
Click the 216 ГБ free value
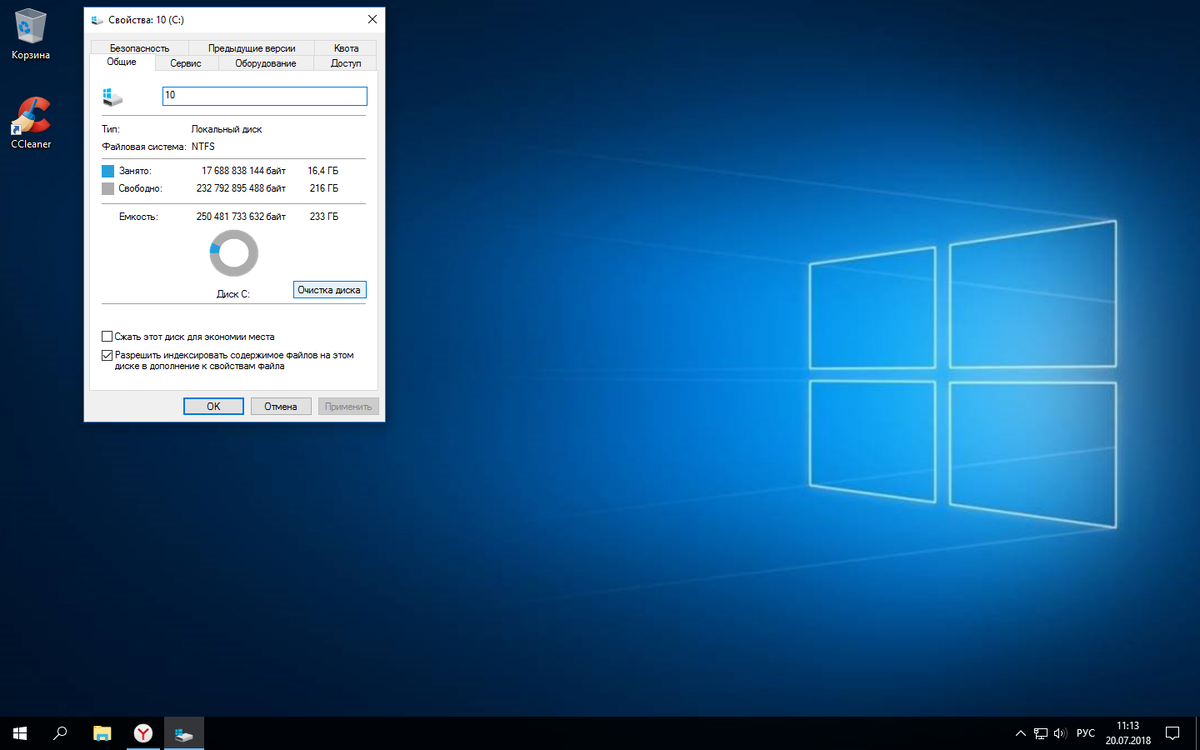325,188
